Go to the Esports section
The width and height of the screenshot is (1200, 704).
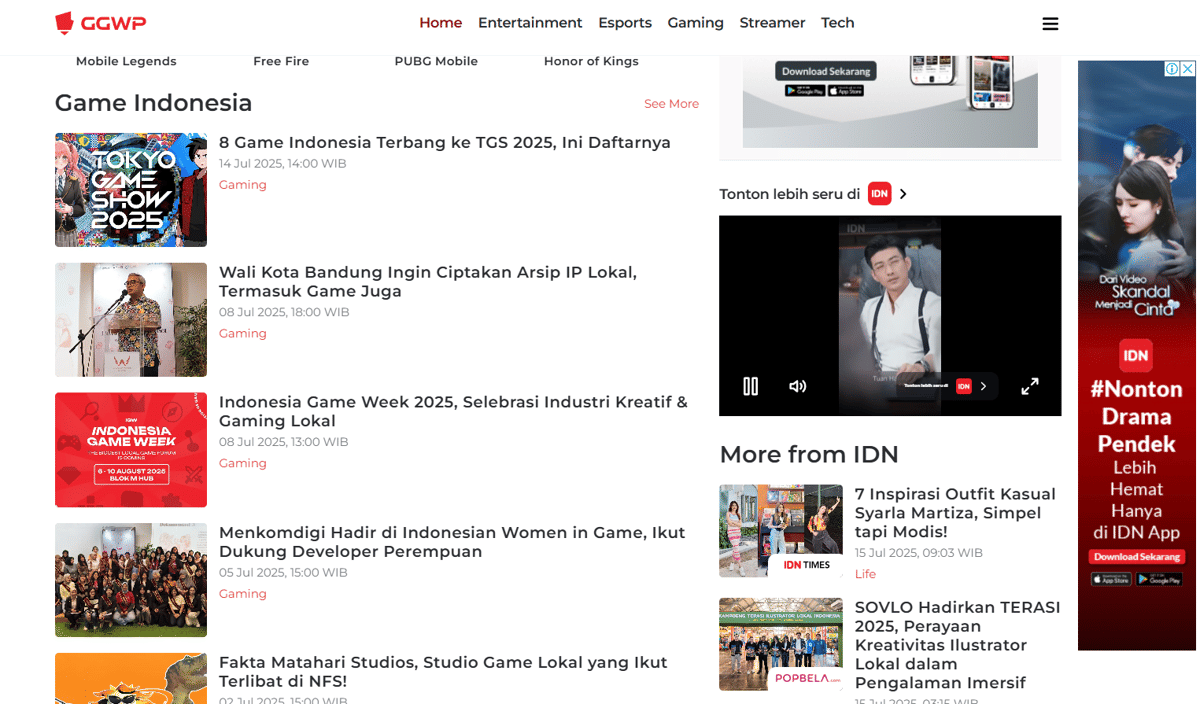click(625, 23)
